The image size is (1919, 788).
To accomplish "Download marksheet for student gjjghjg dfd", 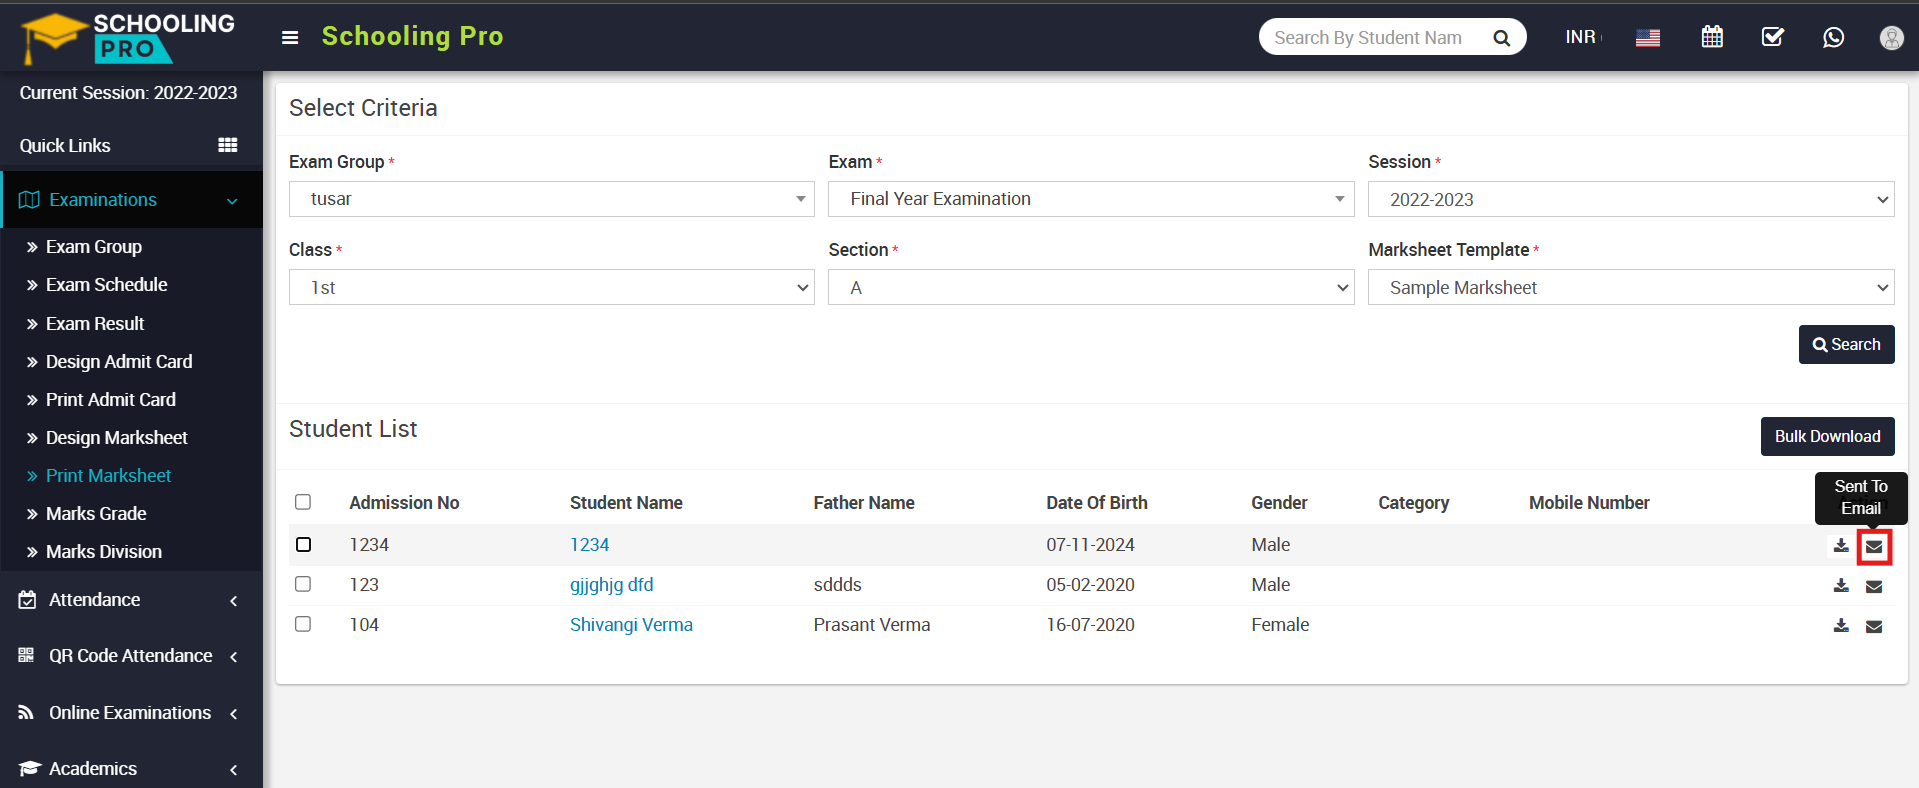I will [x=1841, y=586].
